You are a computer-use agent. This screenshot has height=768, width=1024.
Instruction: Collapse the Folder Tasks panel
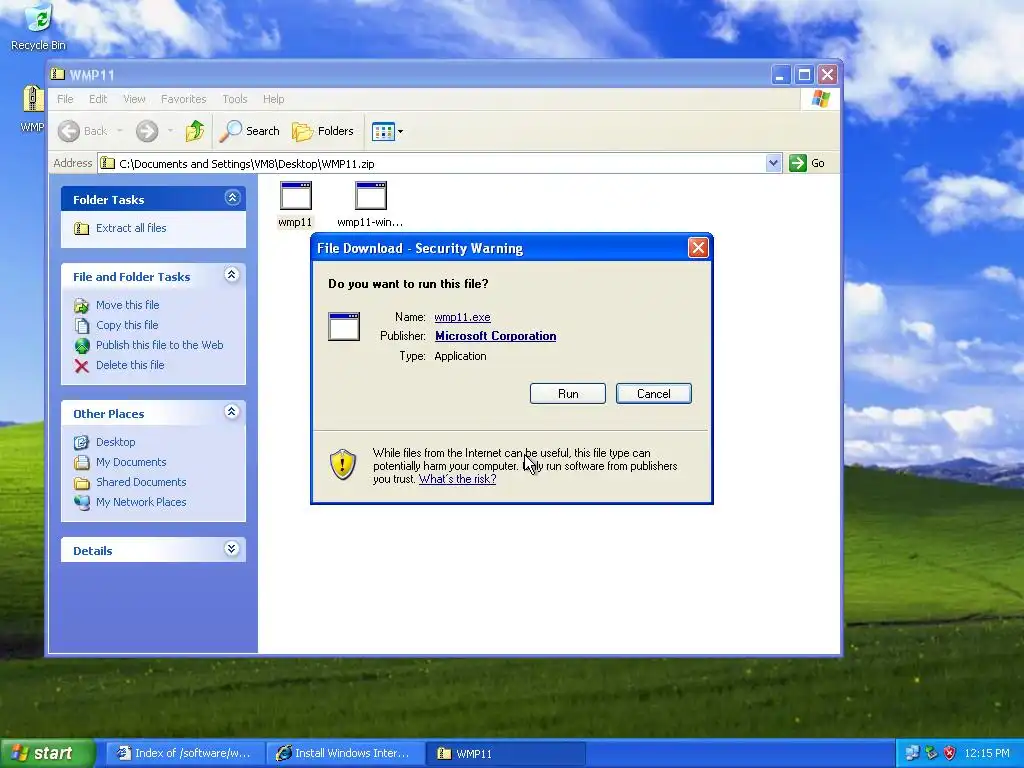[x=232, y=198]
